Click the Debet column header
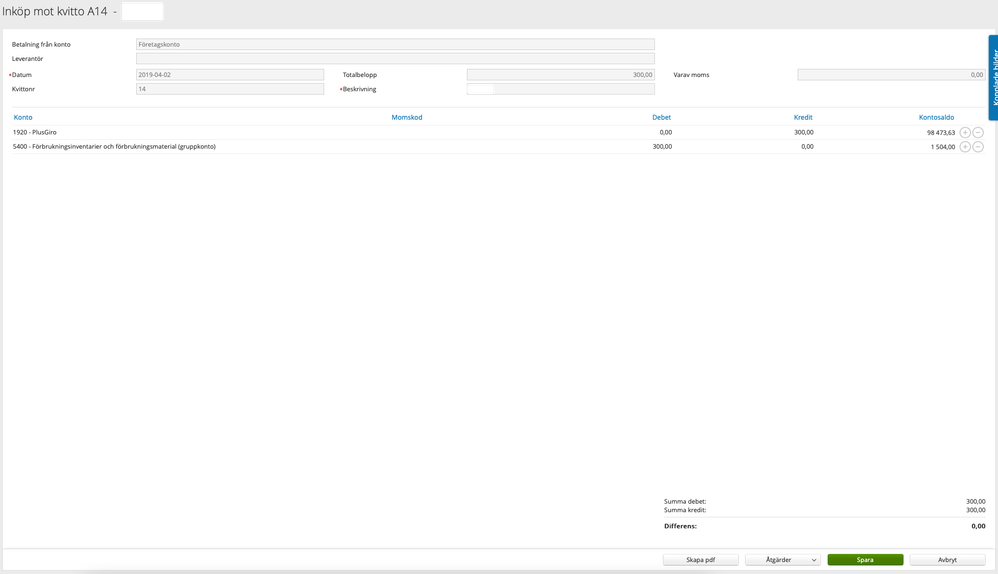The height and width of the screenshot is (574, 998). [x=661, y=117]
